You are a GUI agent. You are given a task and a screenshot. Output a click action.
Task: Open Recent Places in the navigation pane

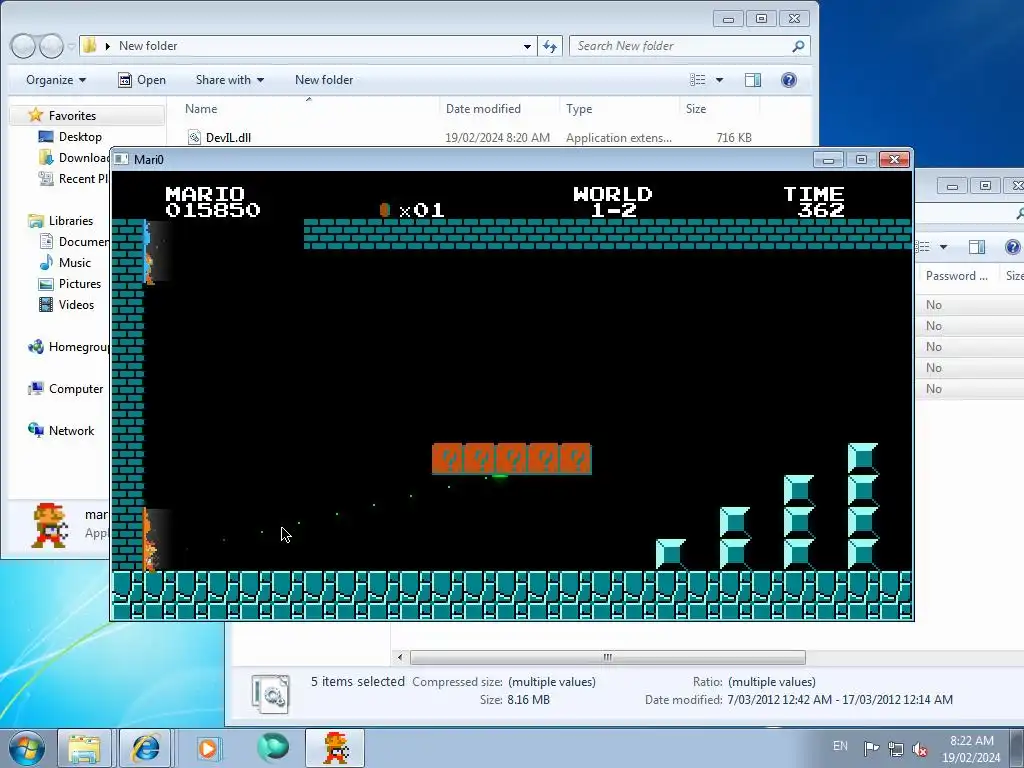[x=83, y=178]
